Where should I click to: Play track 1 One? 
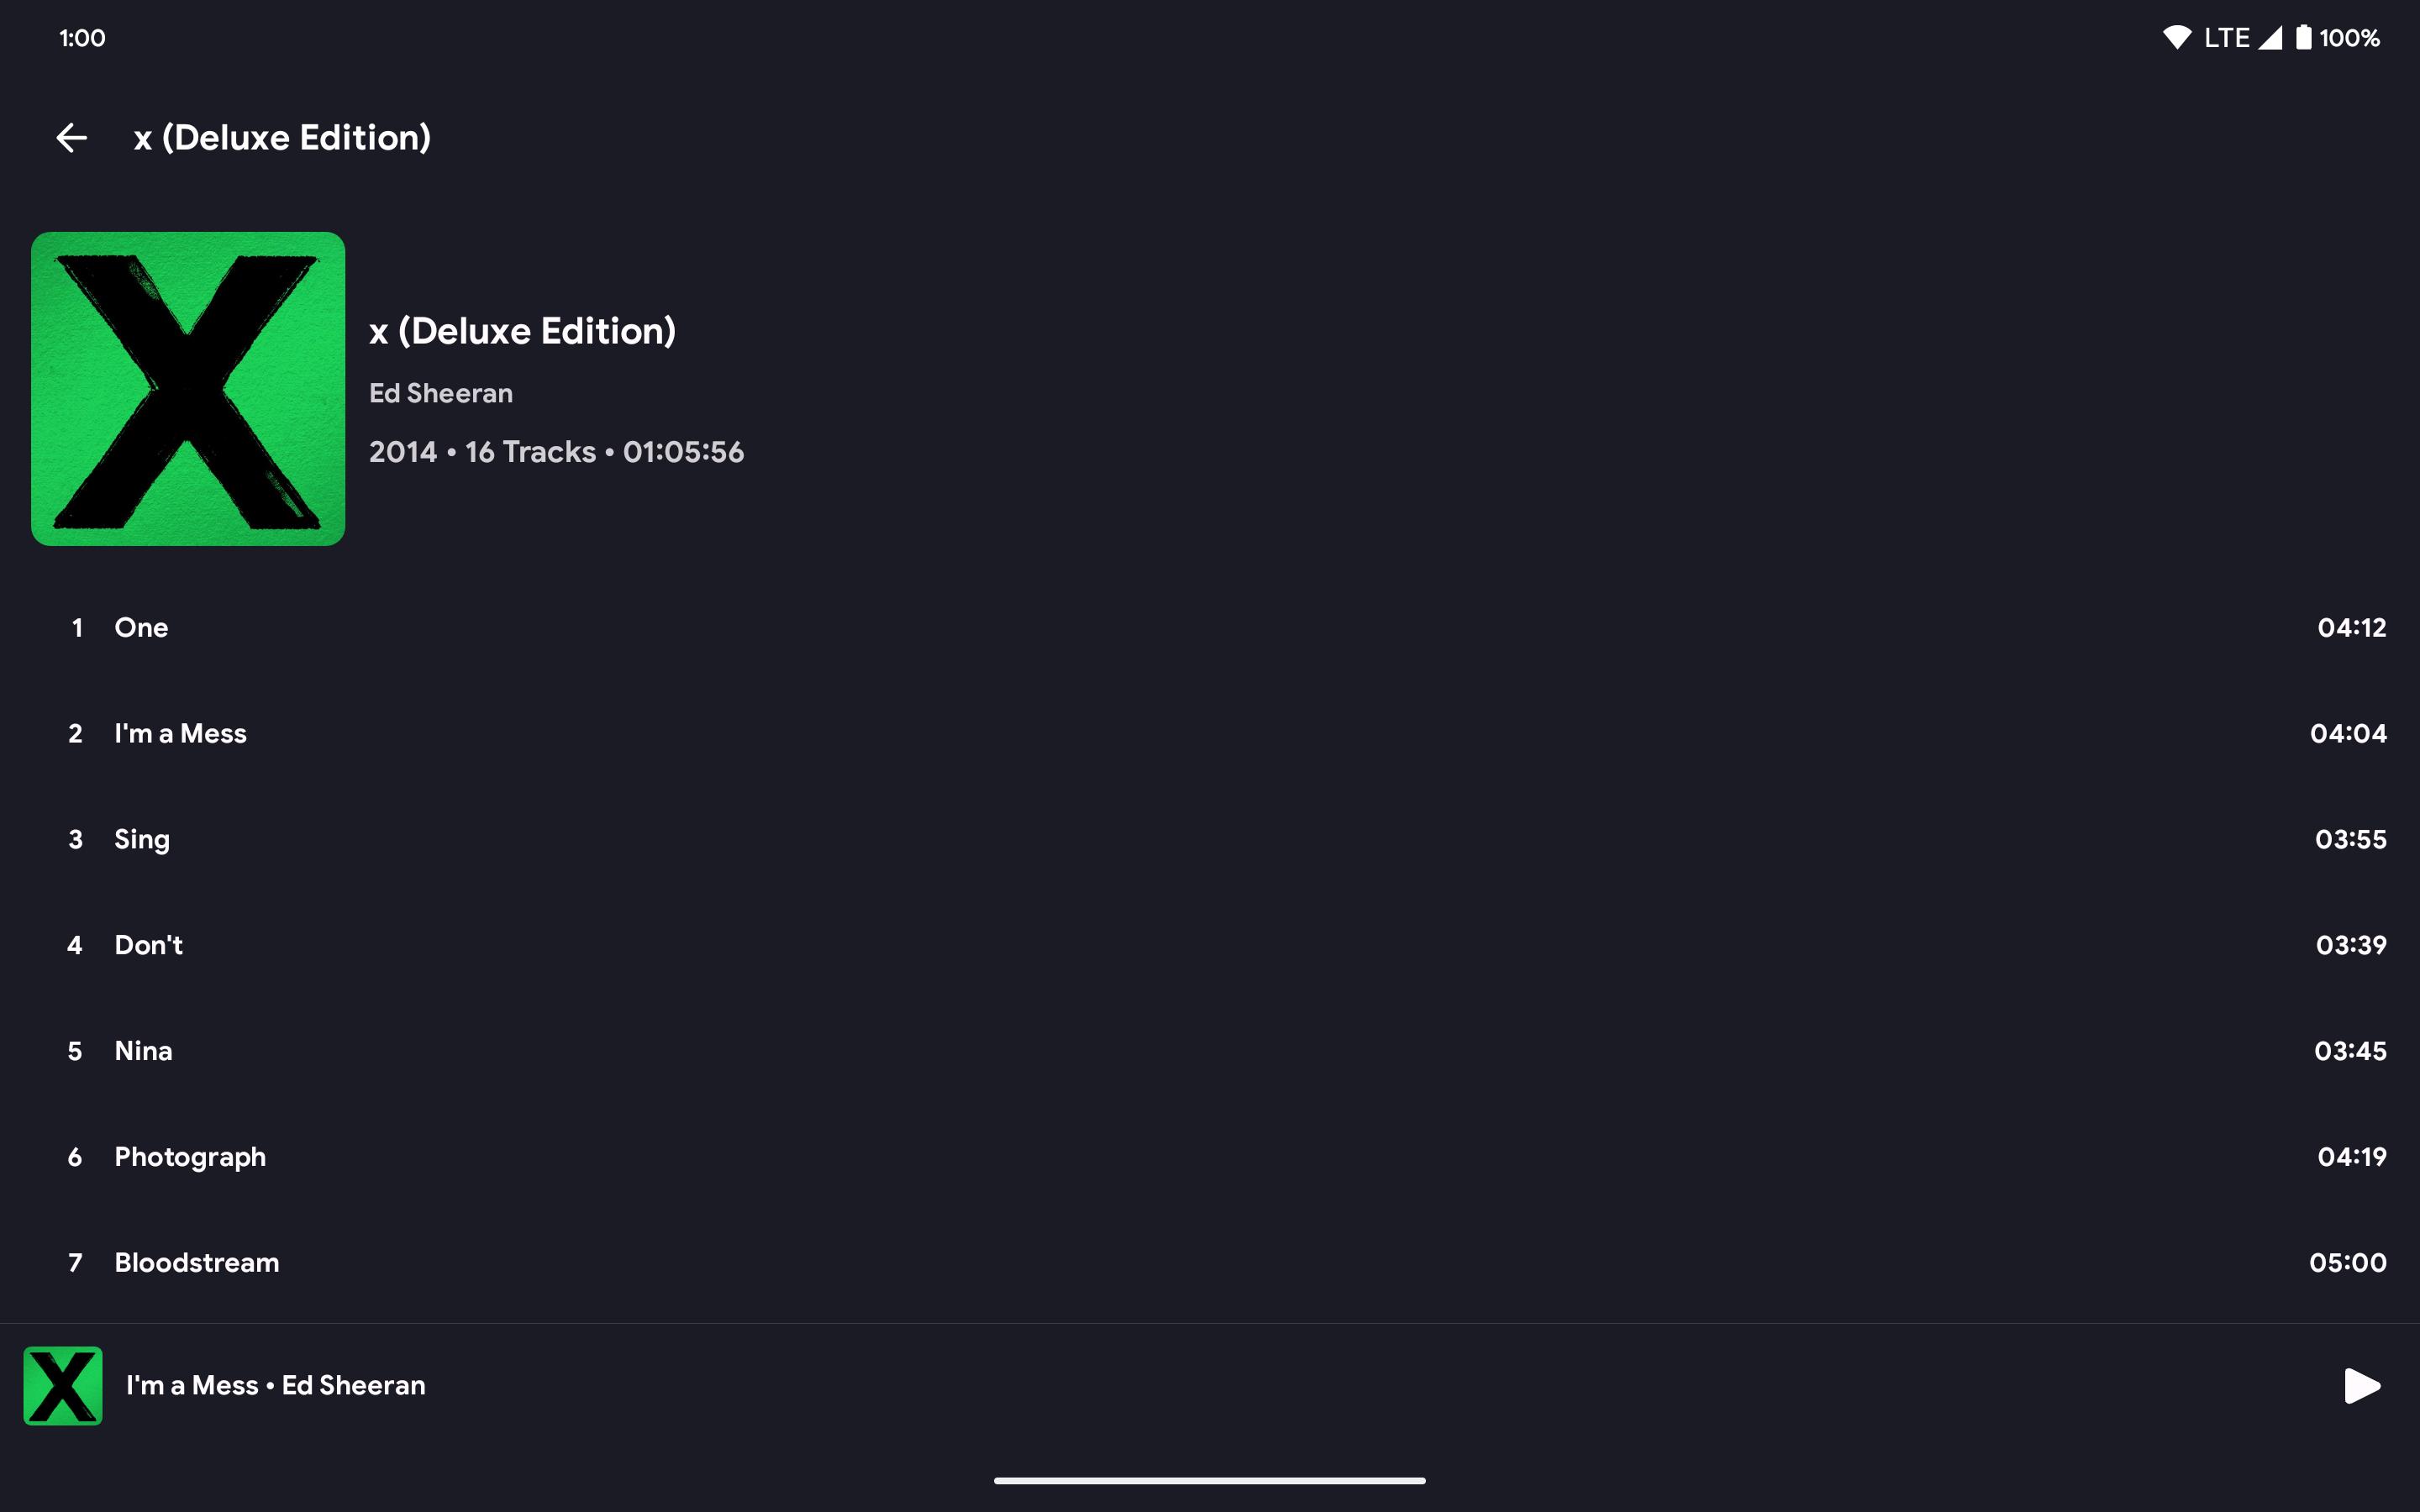point(1210,628)
